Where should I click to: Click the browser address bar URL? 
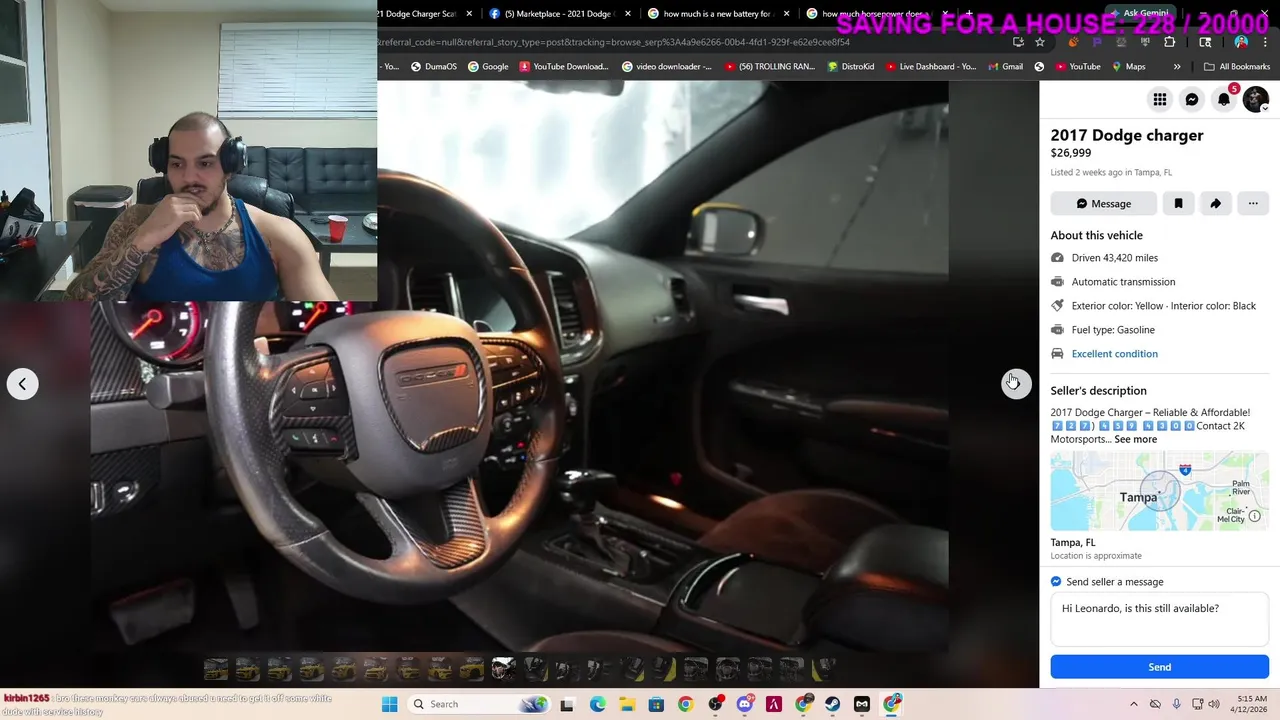coord(615,42)
